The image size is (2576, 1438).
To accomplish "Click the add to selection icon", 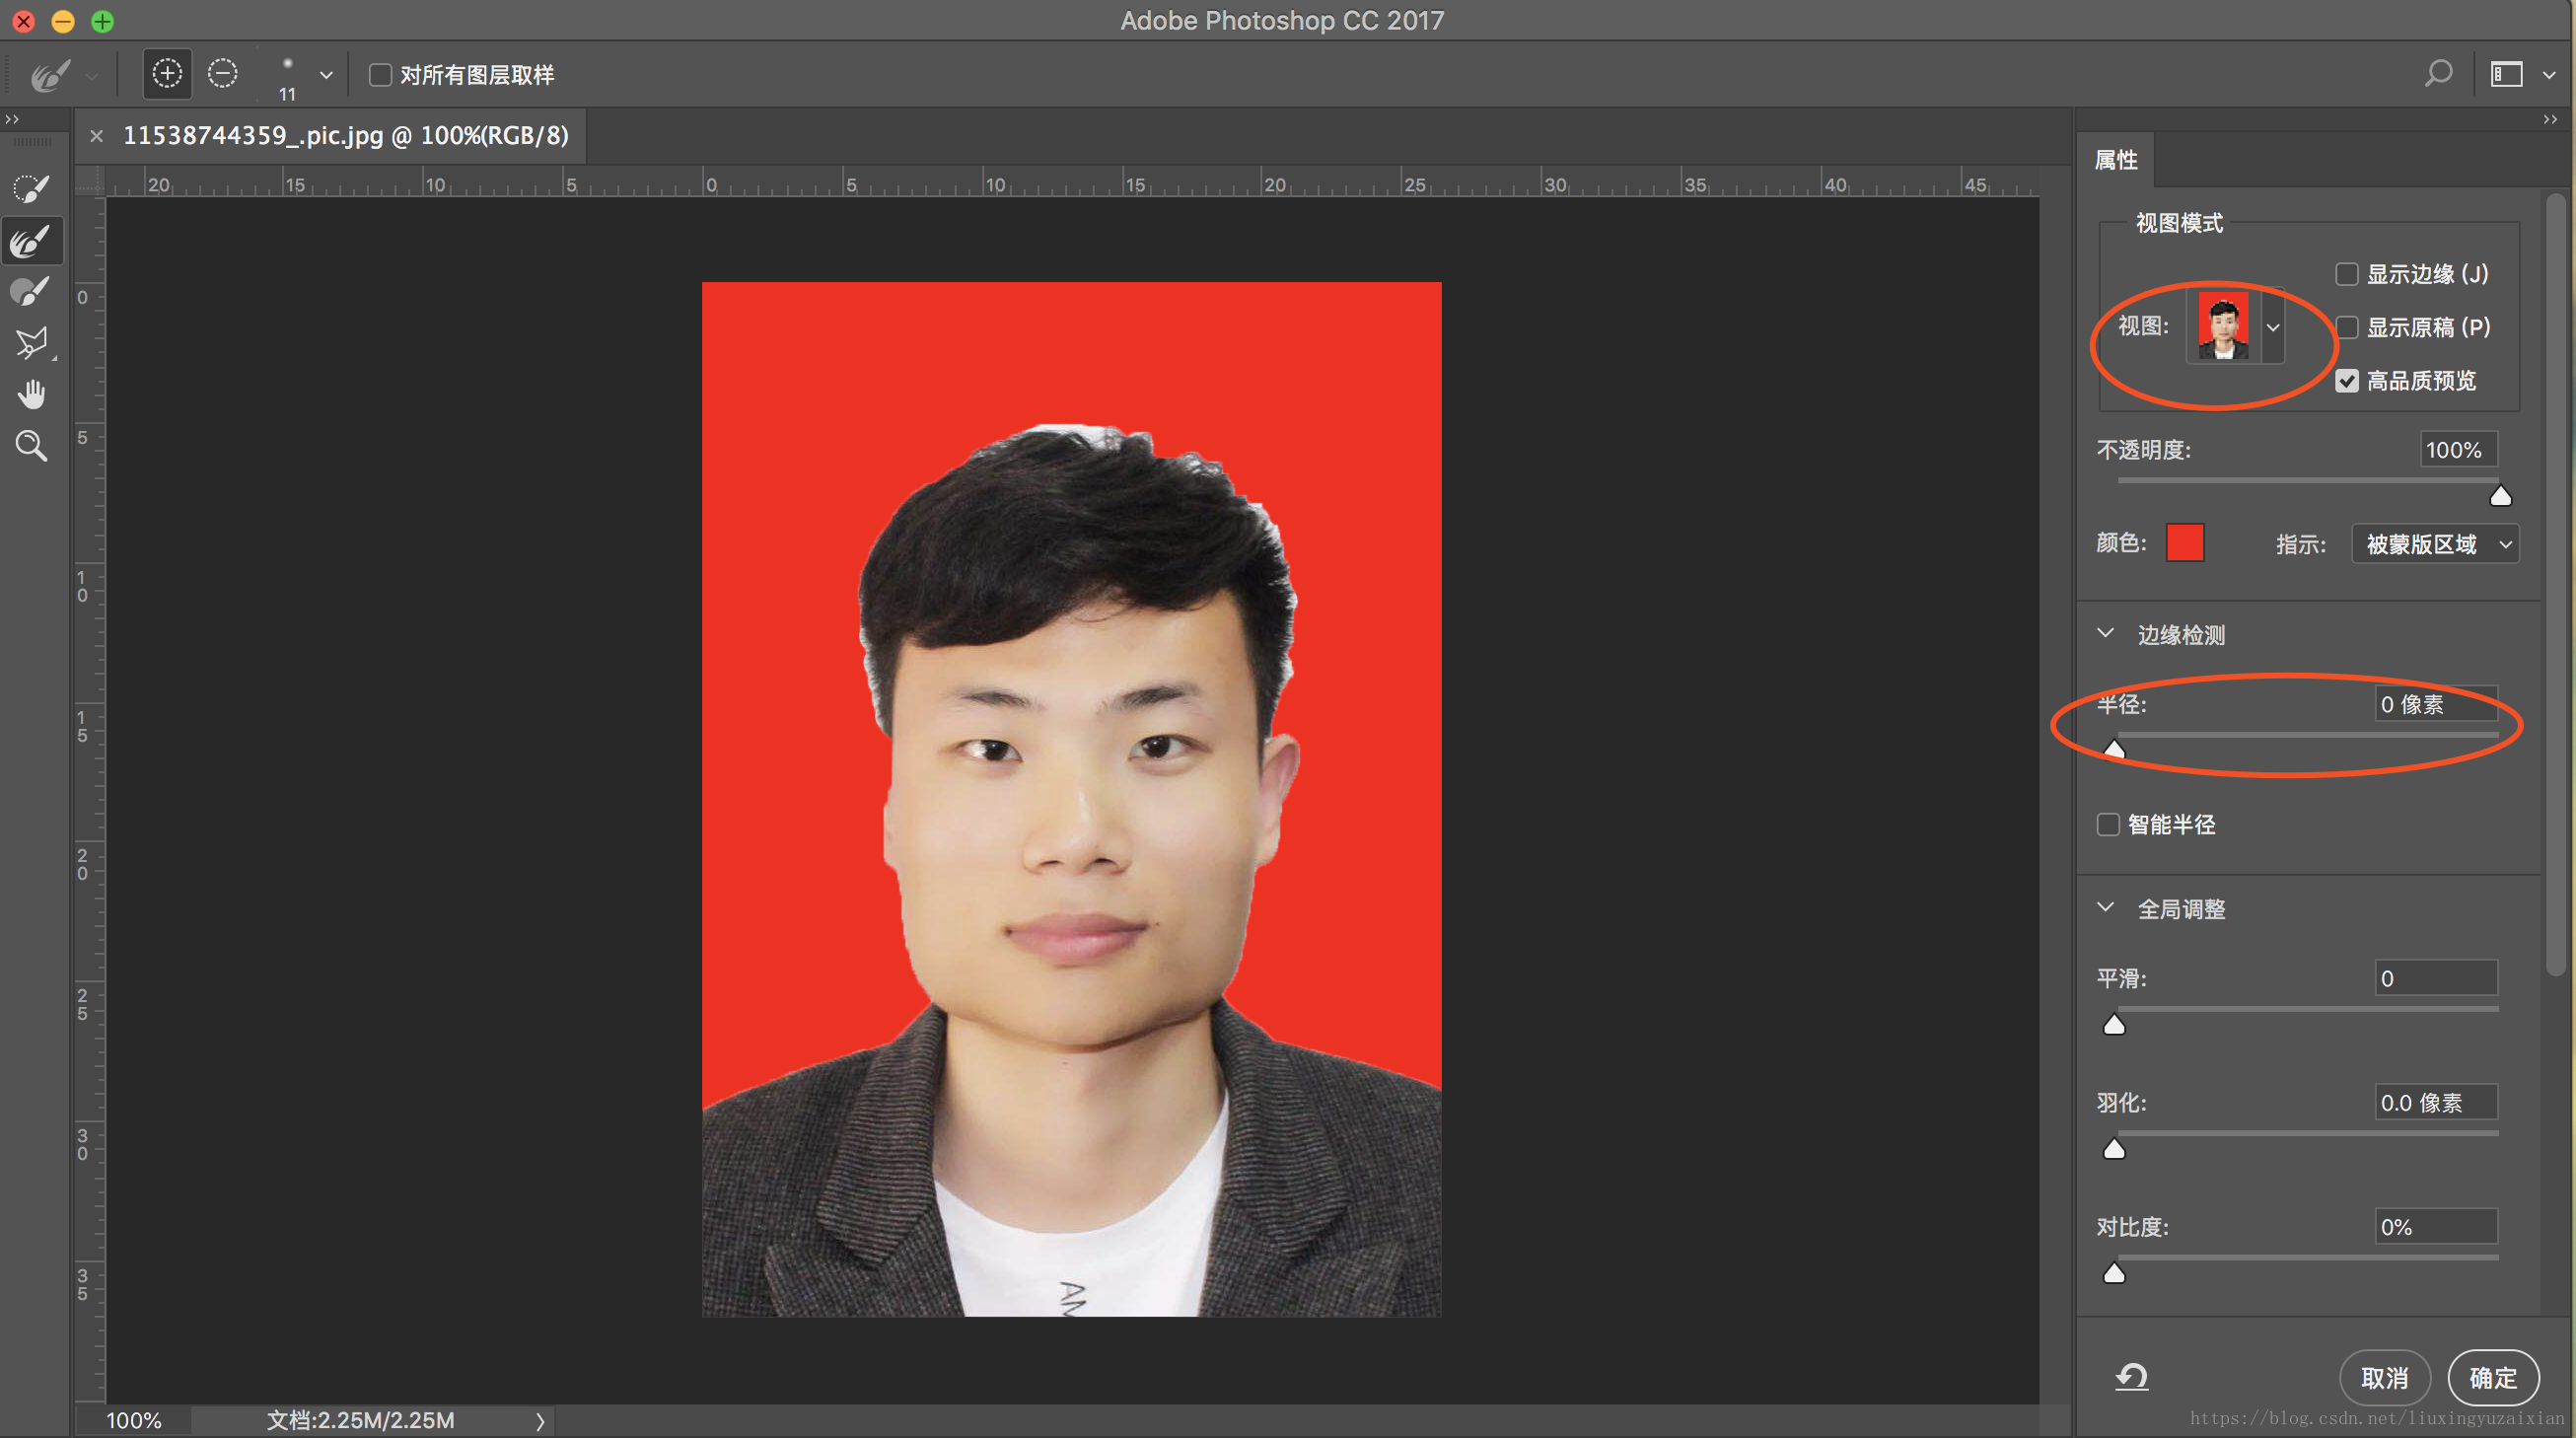I will 167,74.
